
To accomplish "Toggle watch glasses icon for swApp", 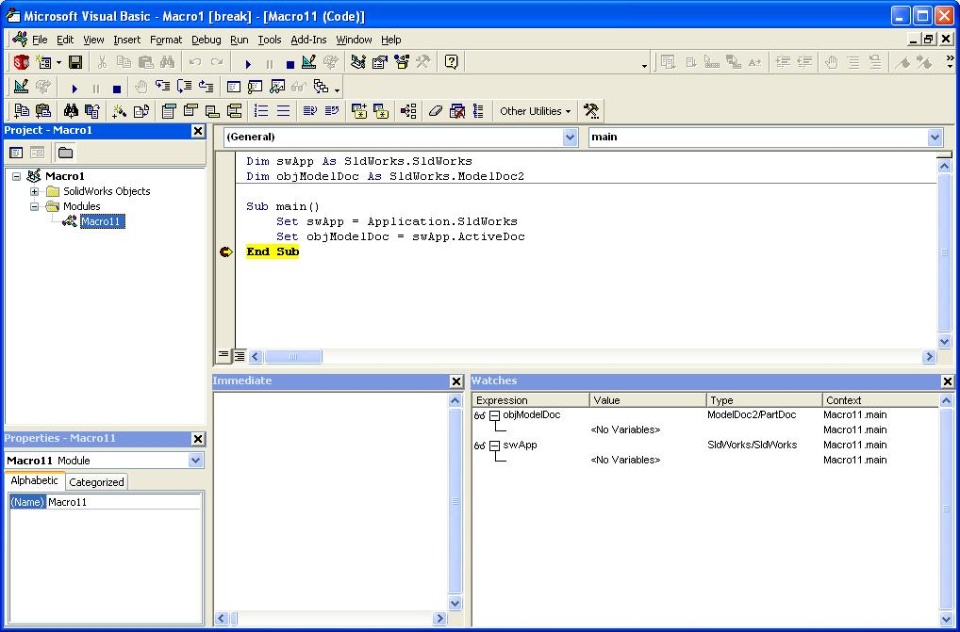I will pos(479,445).
